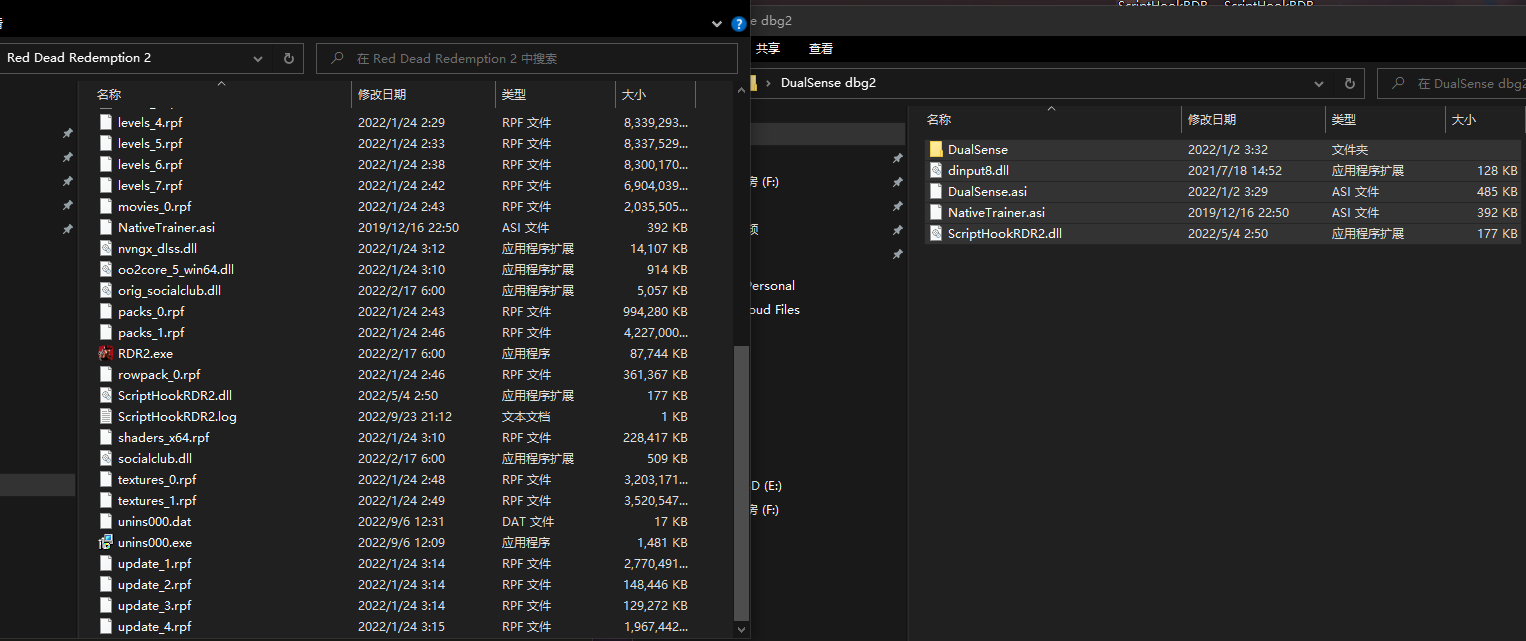Viewport: 1526px width, 641px height.
Task: Refresh the Red Dead Redemption 2 folder
Action: pyautogui.click(x=288, y=58)
